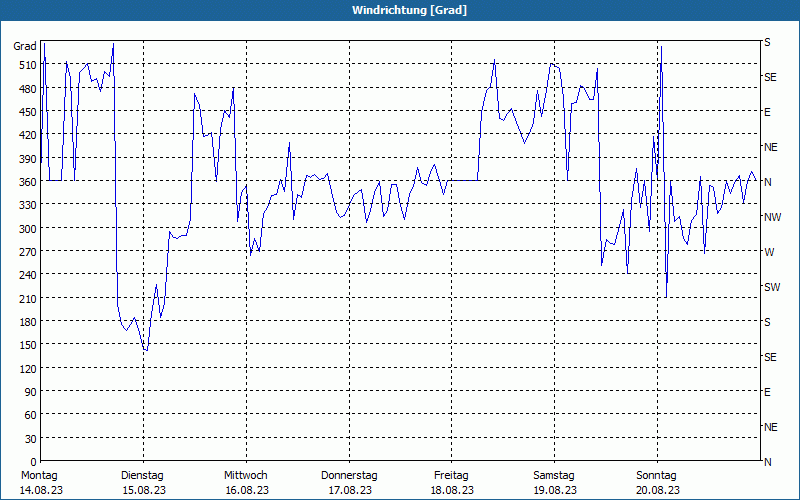Click the topmost S compass label
This screenshot has width=800, height=500.
tap(767, 42)
